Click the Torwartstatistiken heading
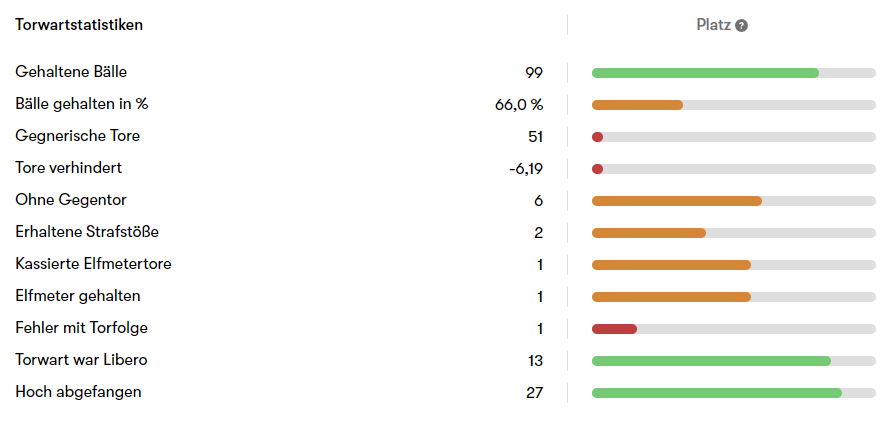889x423 pixels. click(x=79, y=25)
